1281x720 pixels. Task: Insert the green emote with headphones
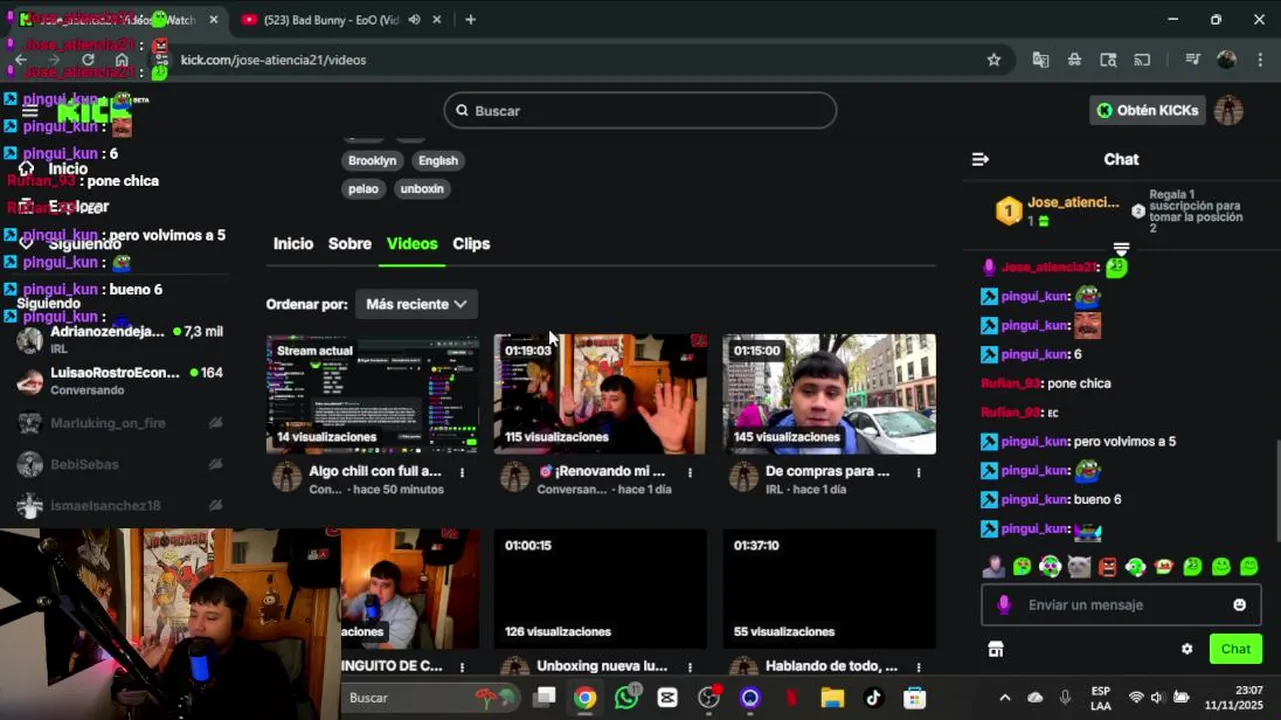1050,567
